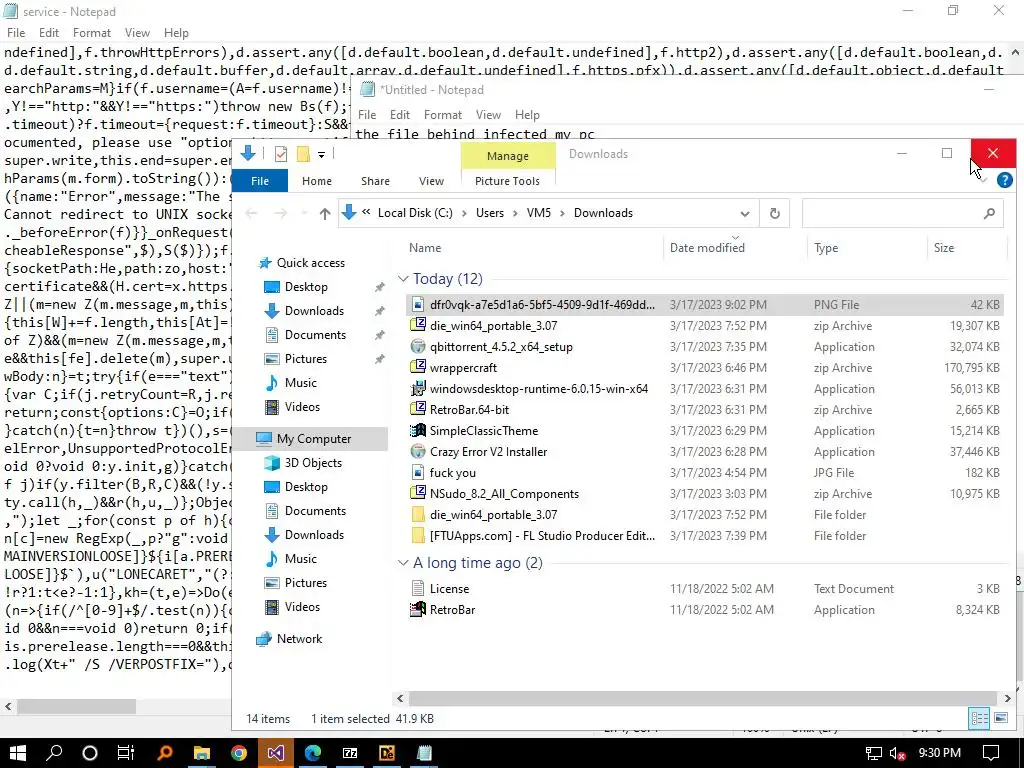The image size is (1024, 768).
Task: Open the Customize Quick Access Toolbar dropdown
Action: tap(321, 155)
